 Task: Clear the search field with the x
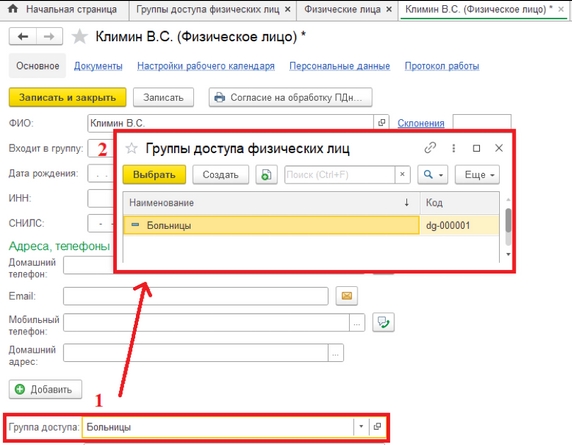click(x=402, y=175)
